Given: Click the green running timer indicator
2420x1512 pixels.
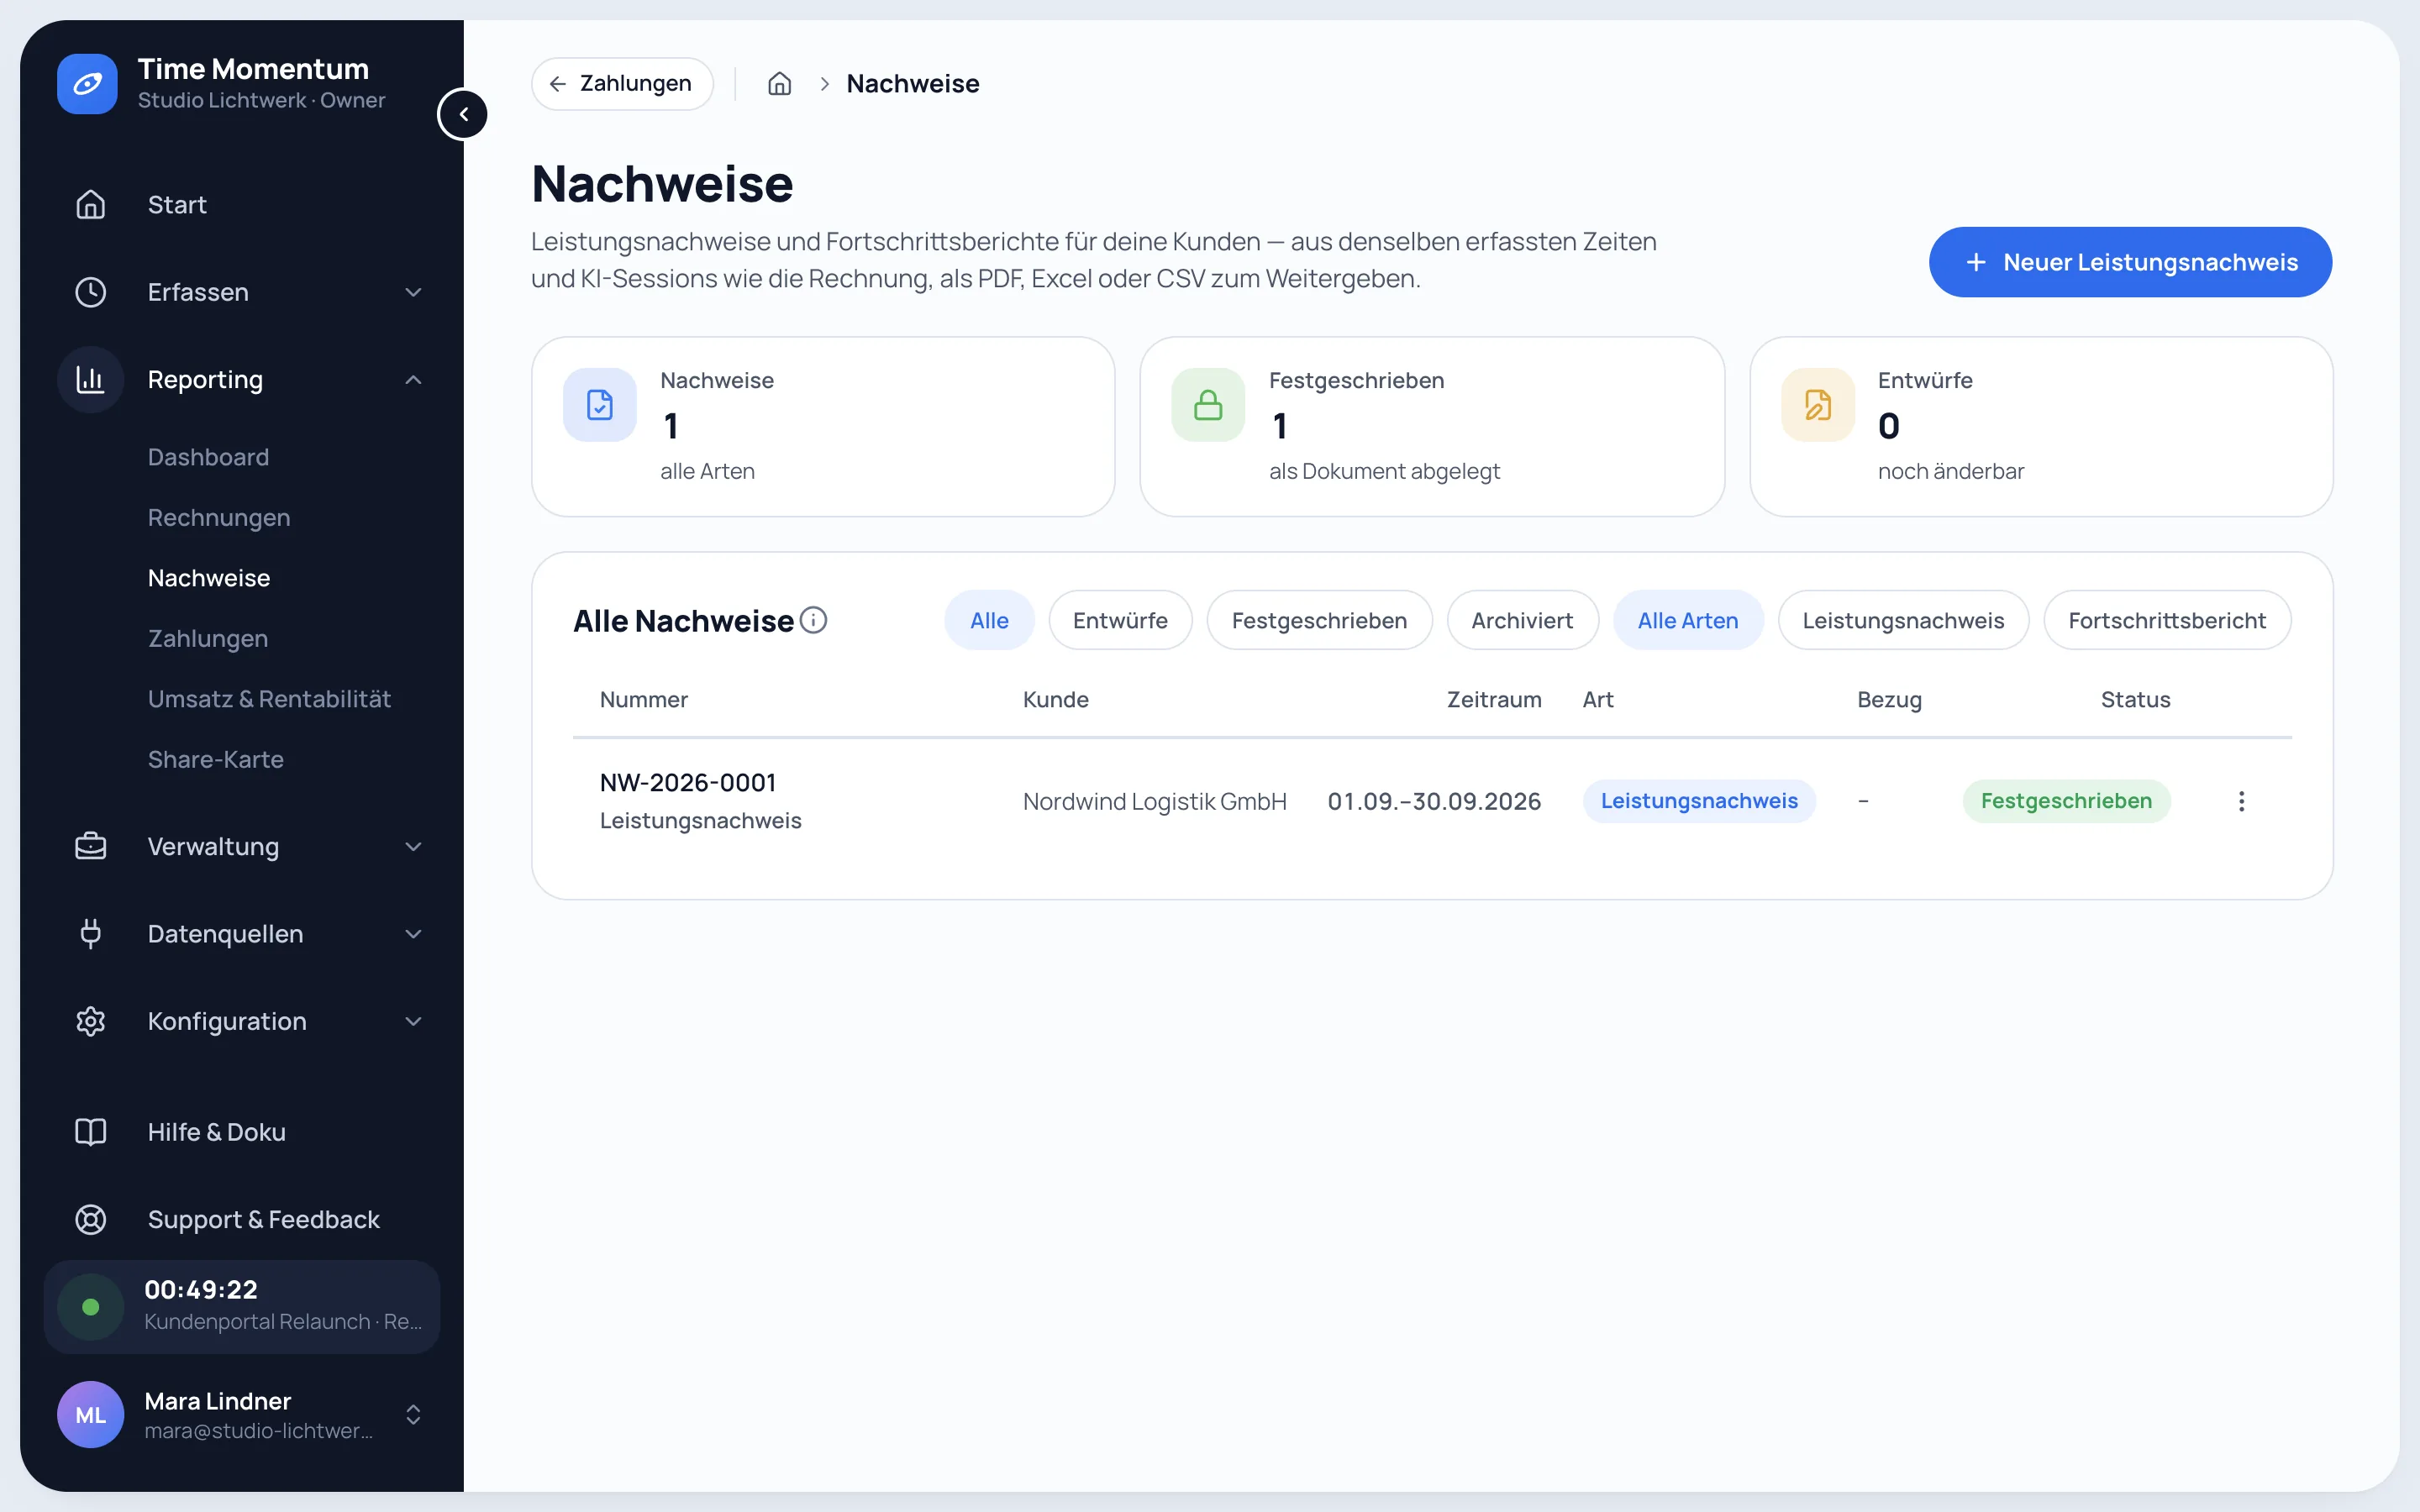Looking at the screenshot, I should click(x=90, y=1306).
